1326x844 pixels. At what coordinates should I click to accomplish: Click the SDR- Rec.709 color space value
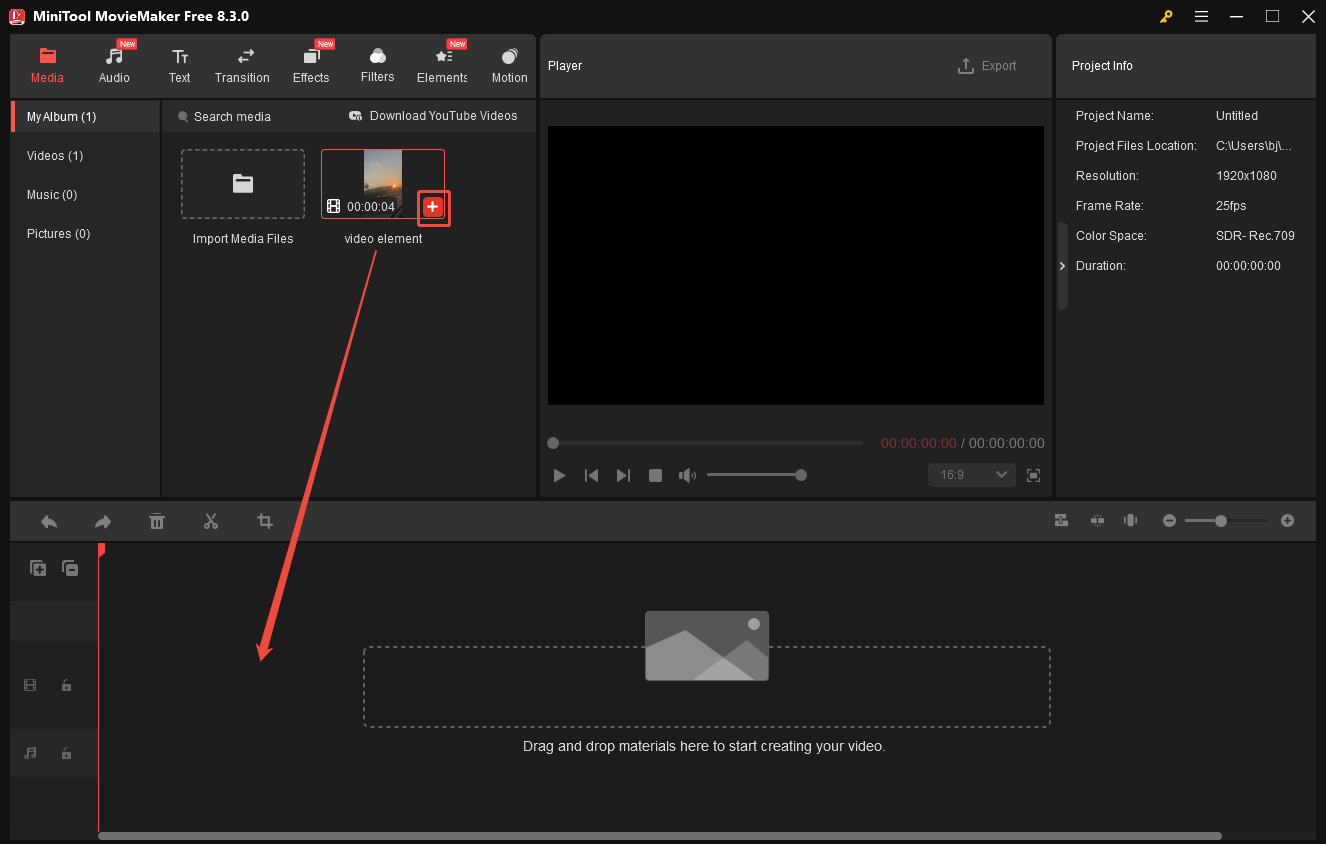pyautogui.click(x=1255, y=236)
